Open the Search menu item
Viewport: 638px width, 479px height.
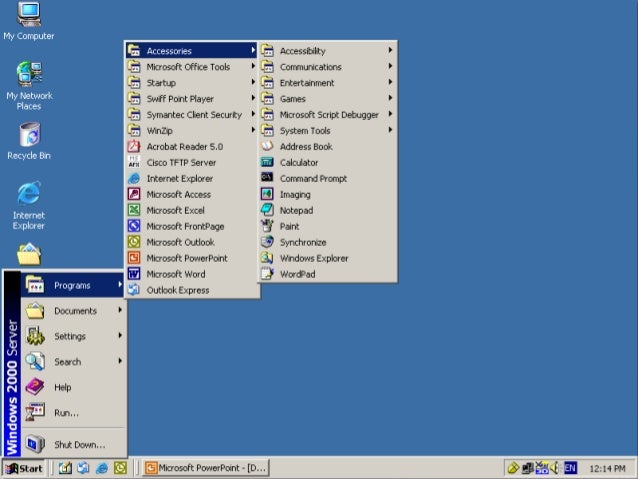pos(72,362)
